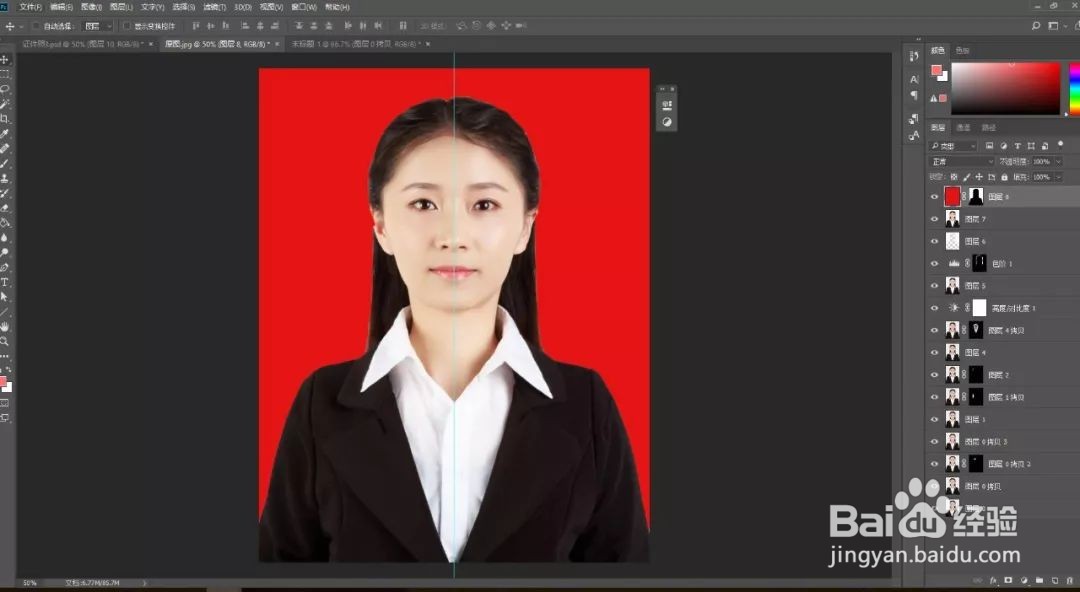
Task: Open the 文件 menu
Action: point(30,7)
